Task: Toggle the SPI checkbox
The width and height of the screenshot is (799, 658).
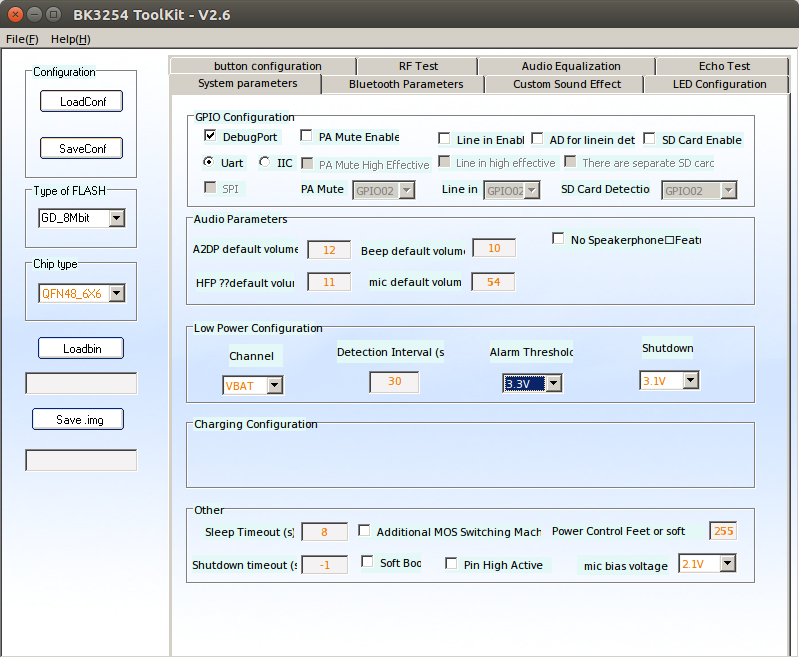Action: pyautogui.click(x=209, y=188)
